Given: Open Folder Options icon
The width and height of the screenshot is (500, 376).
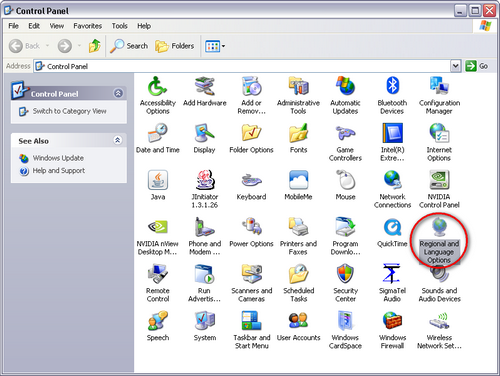Looking at the screenshot, I should click(x=251, y=133).
